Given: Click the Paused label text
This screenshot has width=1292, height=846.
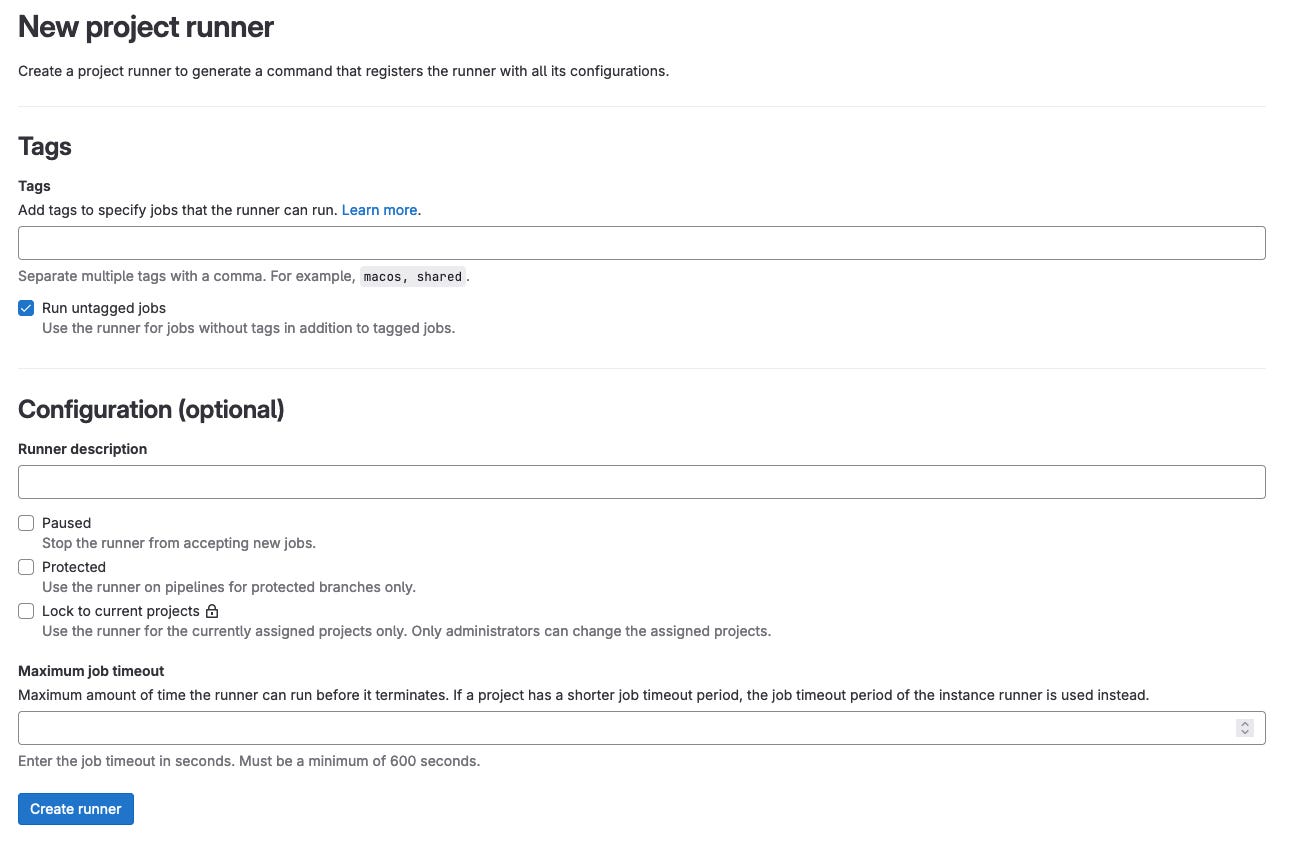Looking at the screenshot, I should [66, 522].
